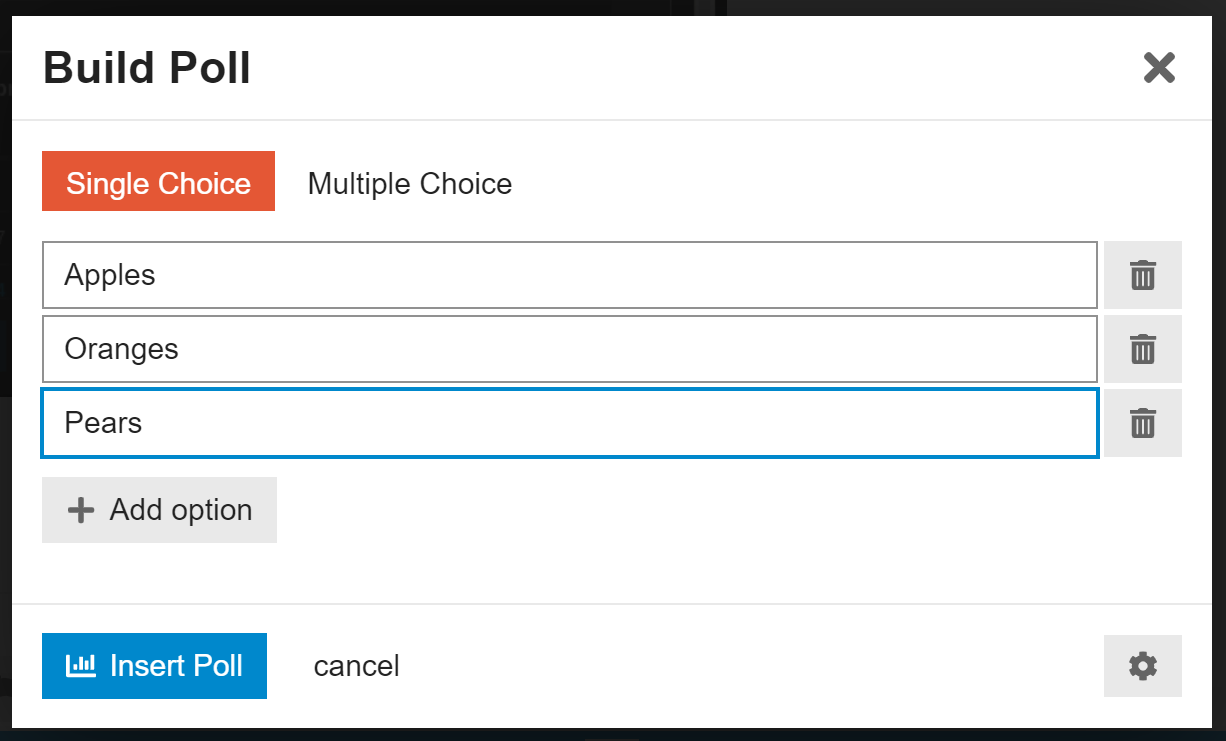Open poll settings with the gear icon
This screenshot has width=1226, height=741.
pos(1142,666)
